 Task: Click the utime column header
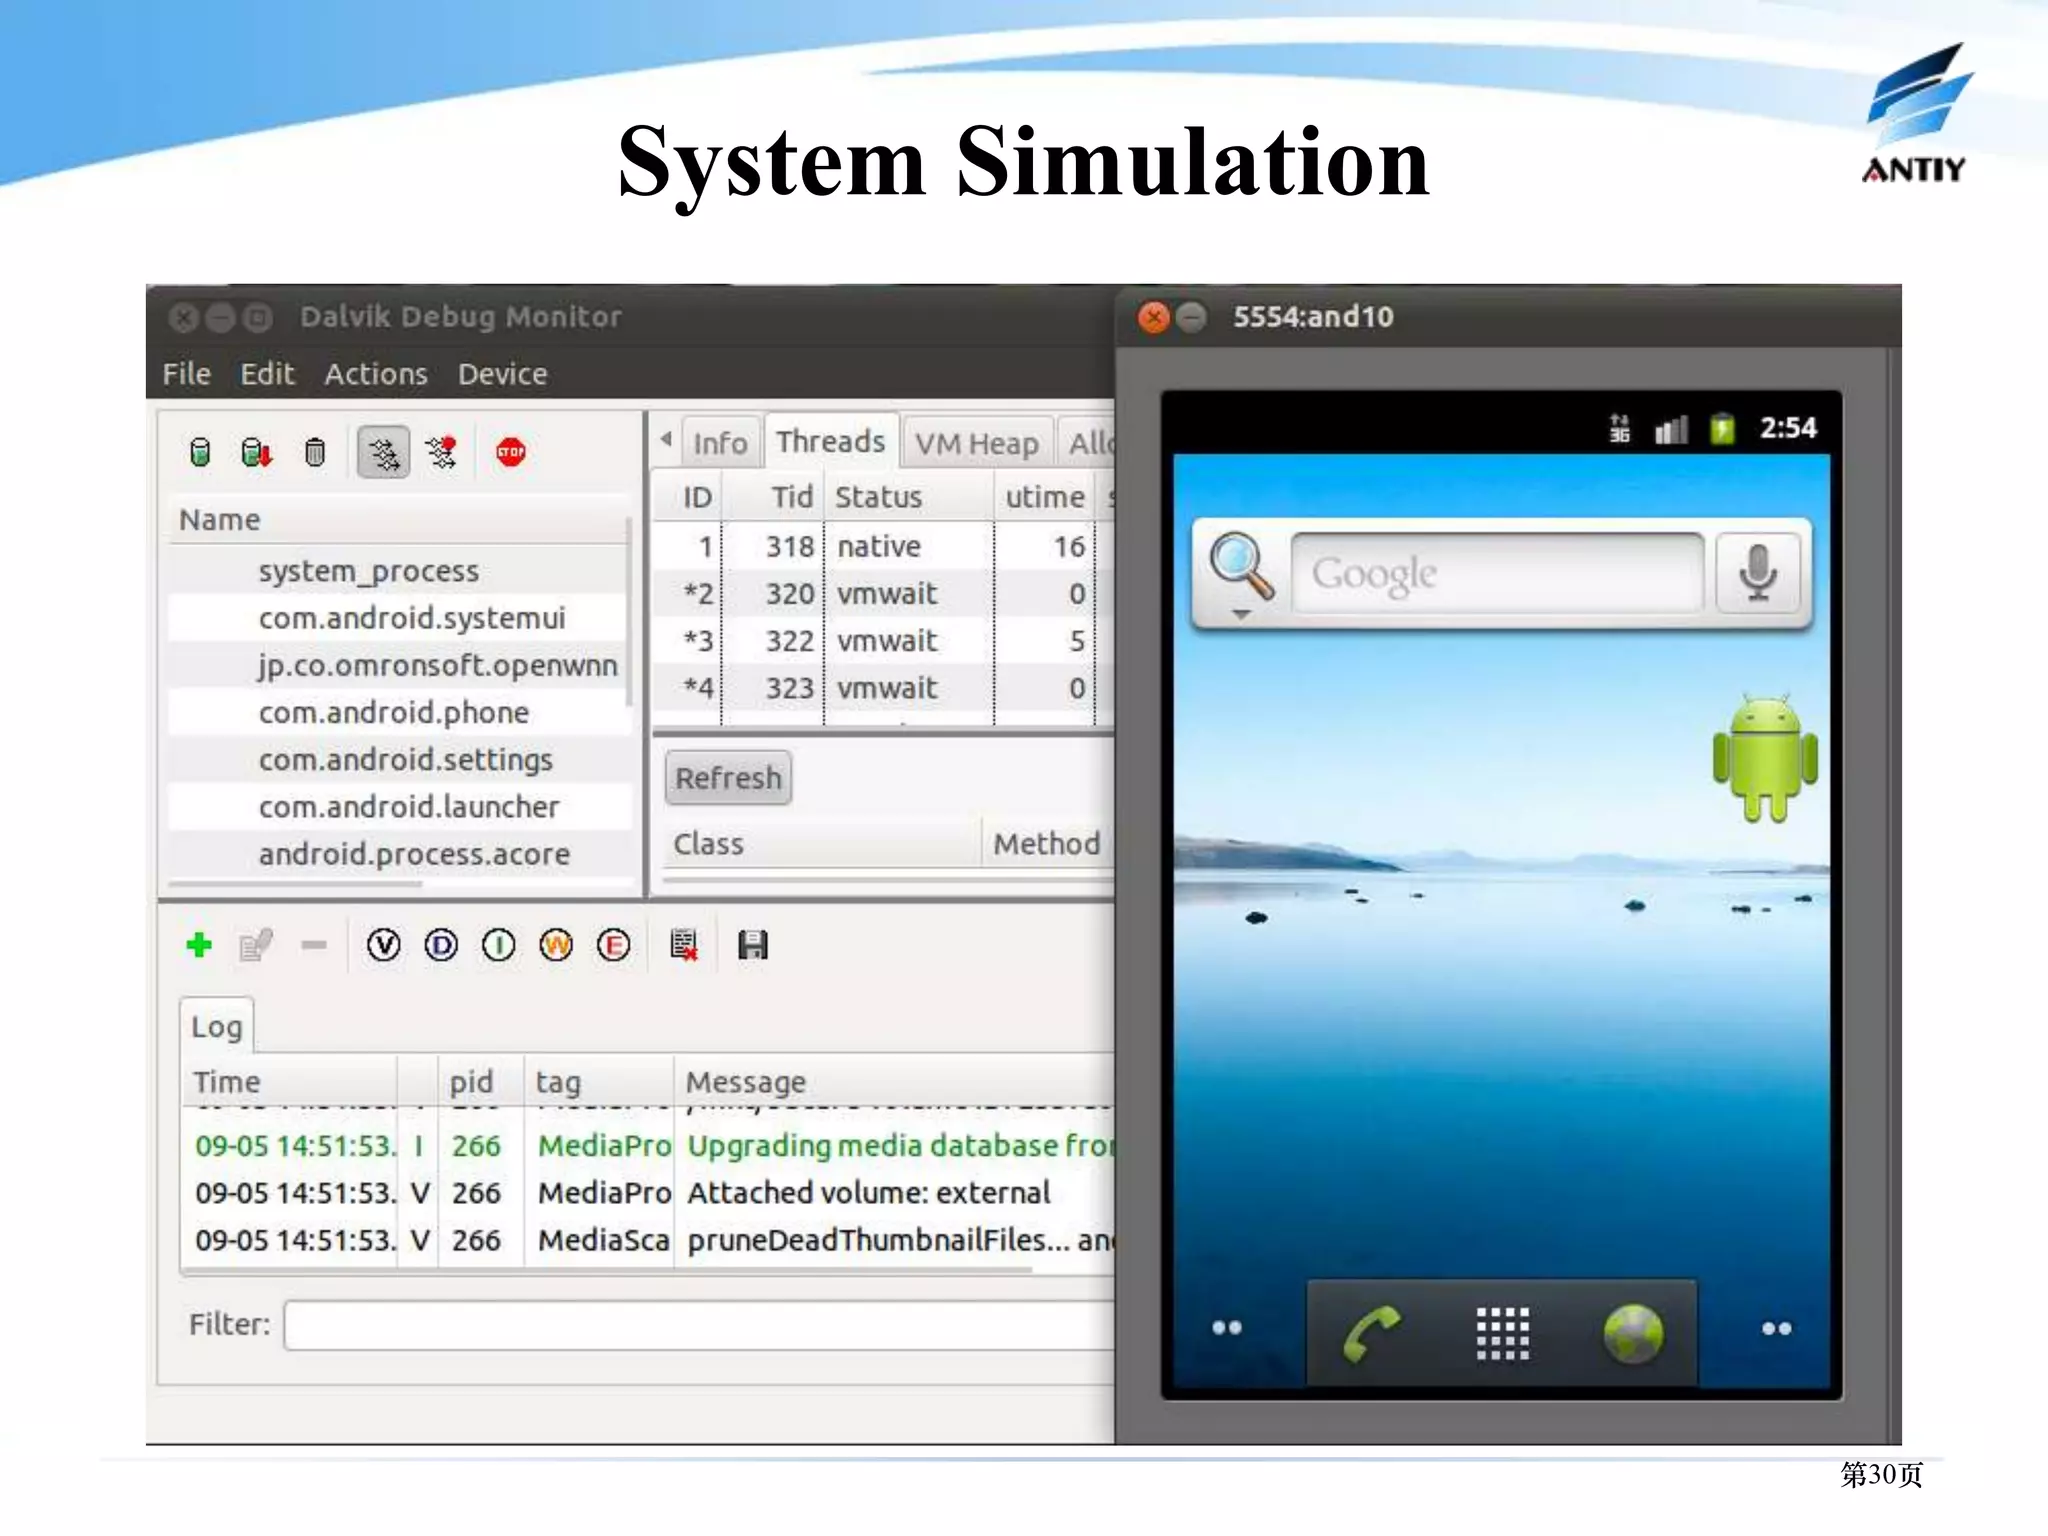point(1045,497)
